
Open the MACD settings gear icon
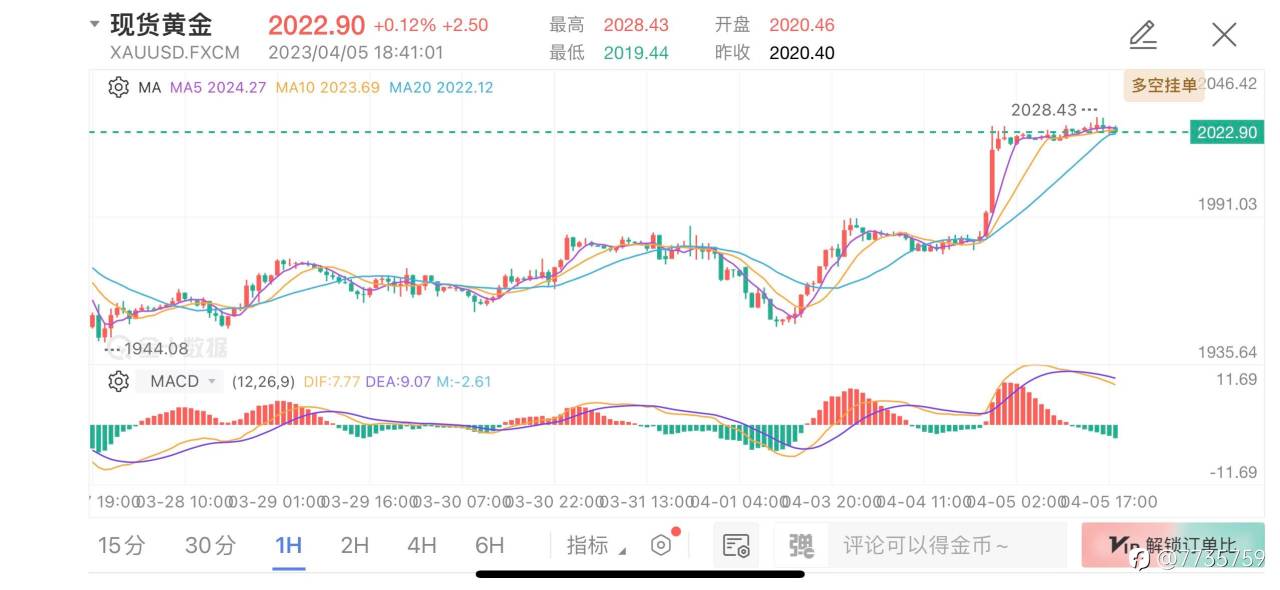[118, 381]
